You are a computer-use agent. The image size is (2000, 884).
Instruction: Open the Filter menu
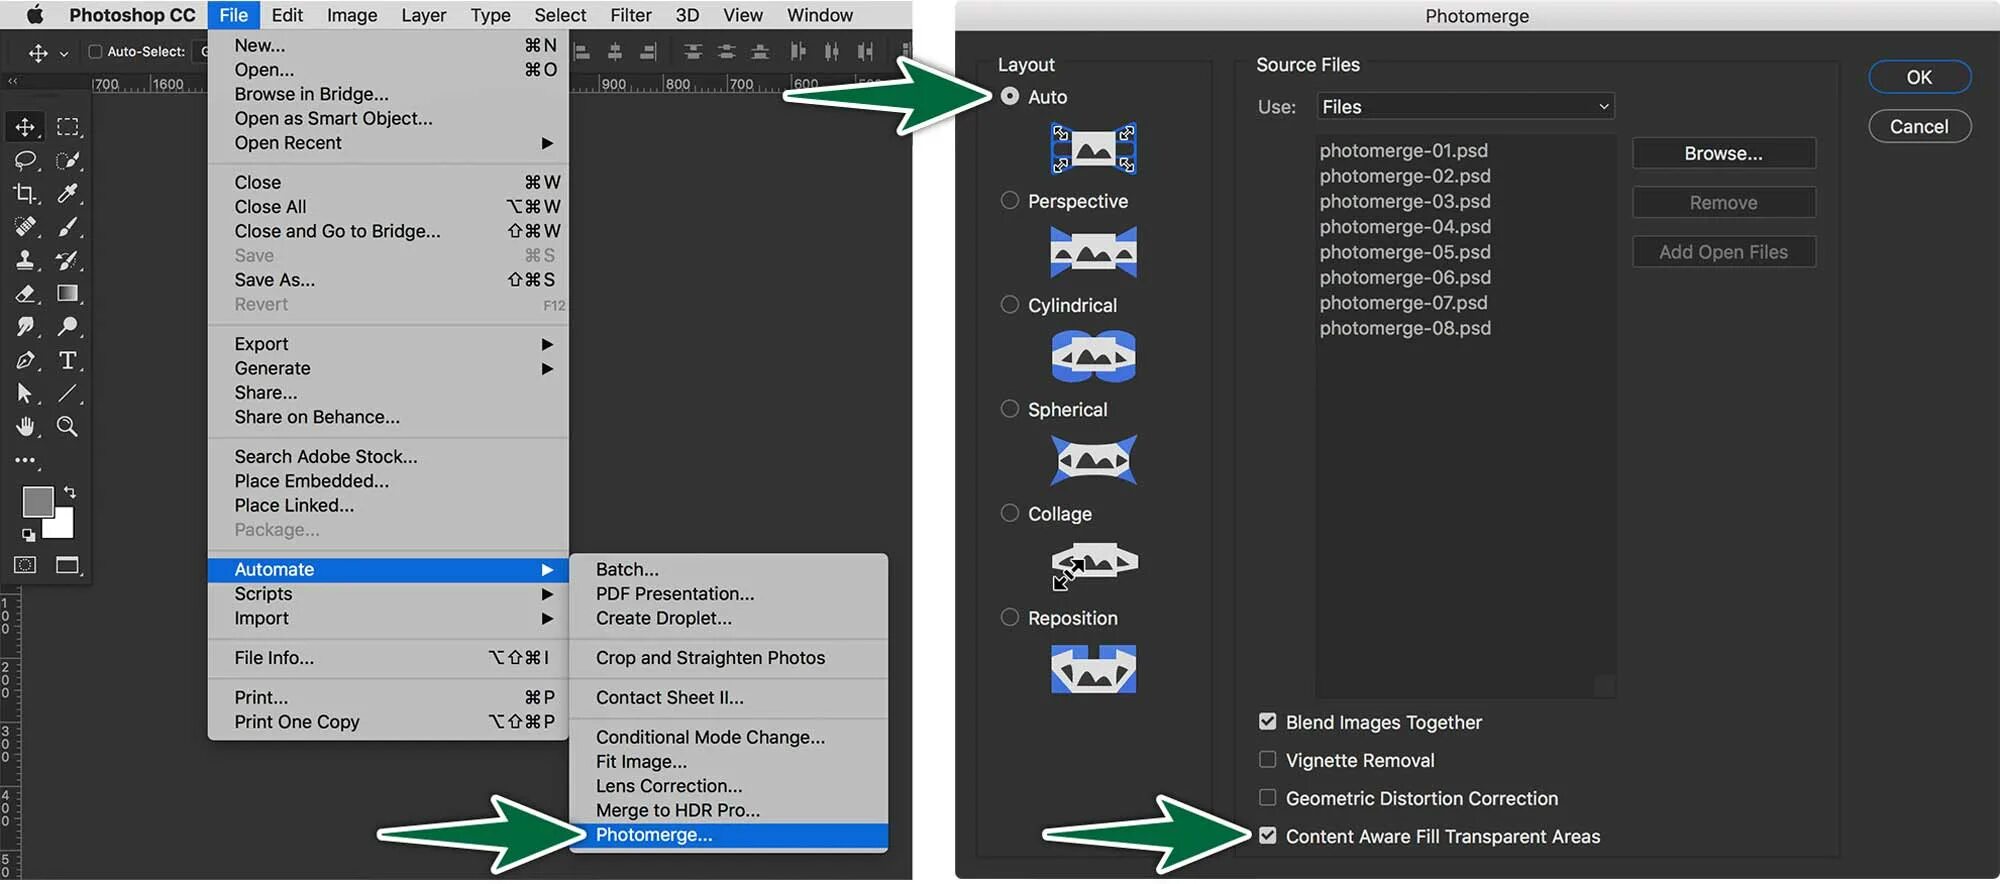pos(631,15)
